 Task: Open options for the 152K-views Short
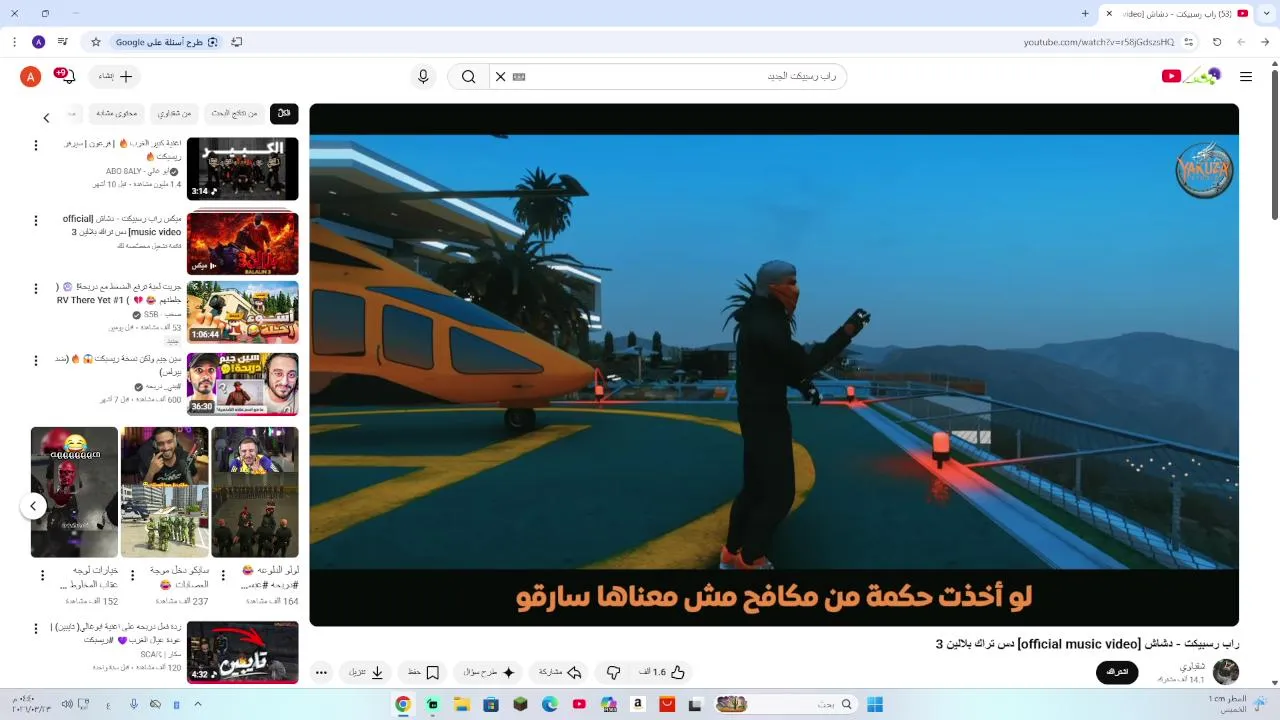tap(42, 575)
